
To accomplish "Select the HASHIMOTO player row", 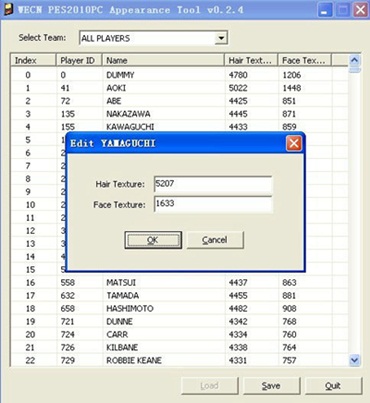I will click(179, 309).
